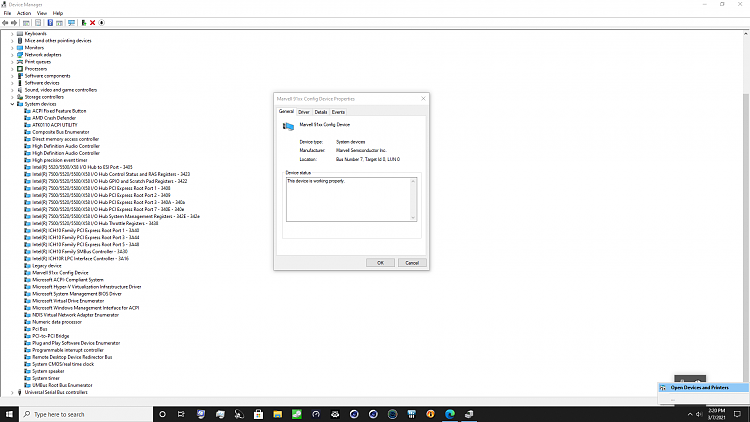Open the View menu

click(42, 13)
